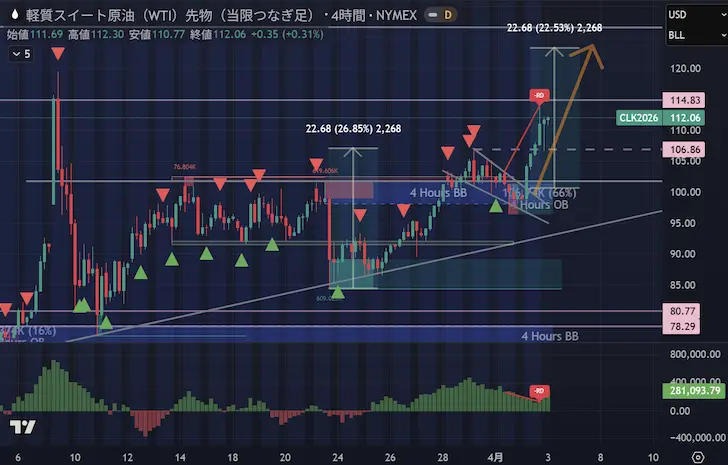Screen dimensions: 728x465
Task: Click the TradingView logo
Action: pos(25,427)
